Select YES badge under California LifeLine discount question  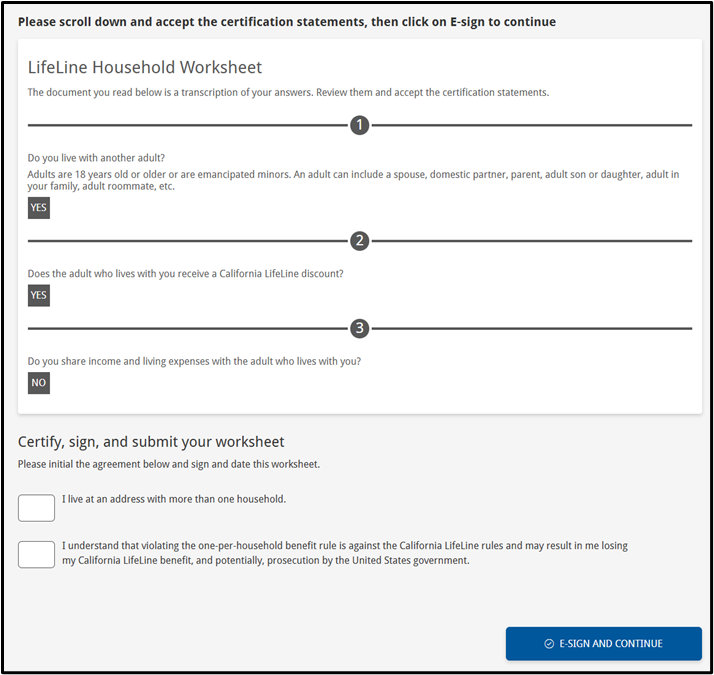pos(38,295)
